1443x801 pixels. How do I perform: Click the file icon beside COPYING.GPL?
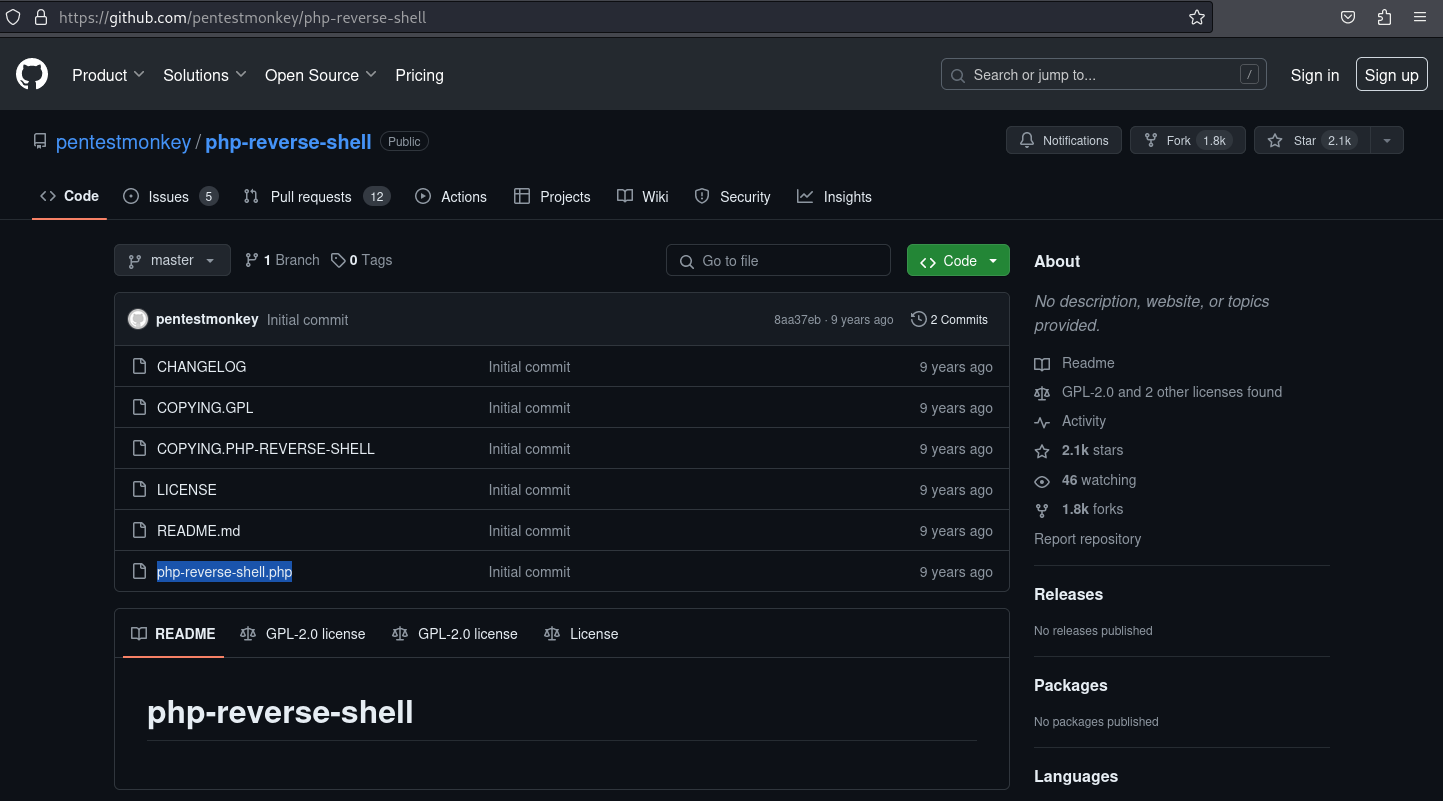click(140, 407)
